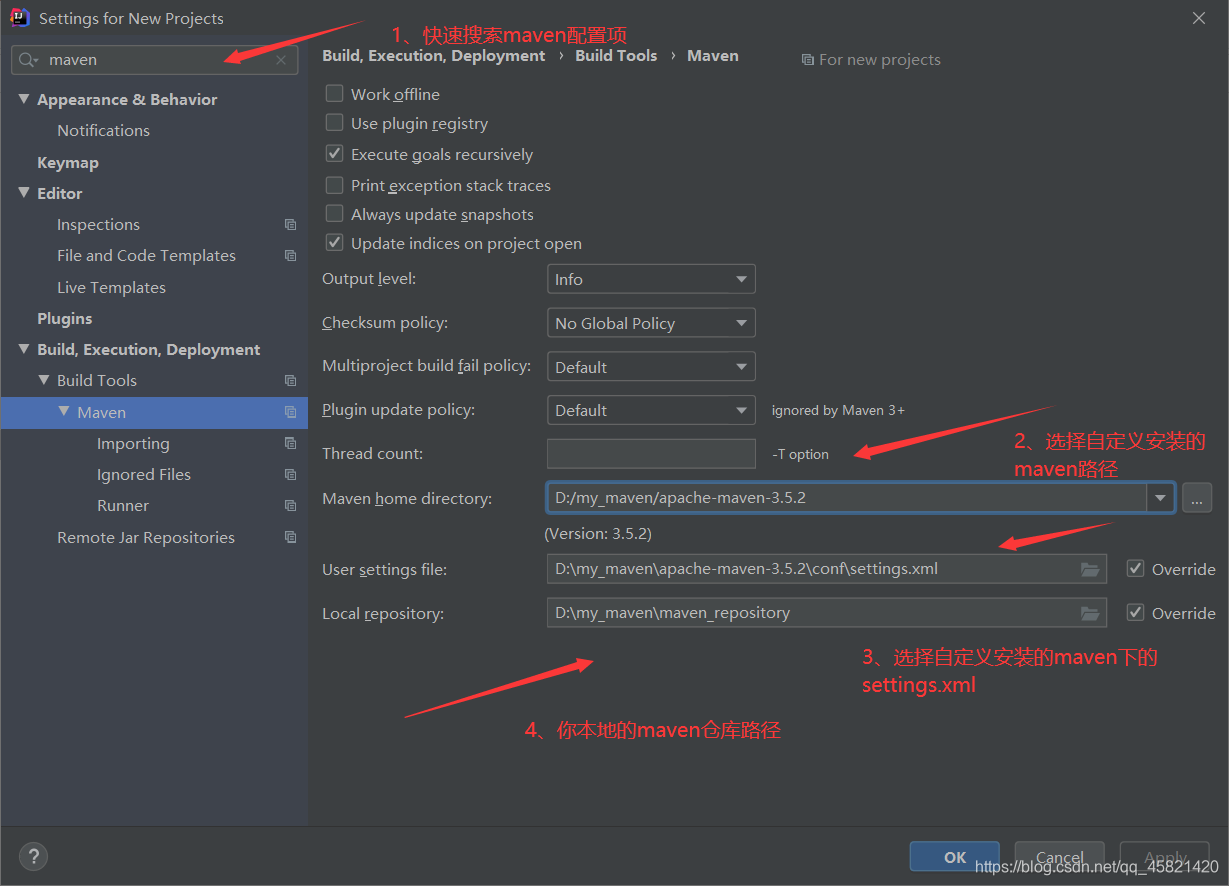This screenshot has height=886, width=1229.
Task: Click Build, Execution, Deployment breadcrumb
Action: [x=434, y=56]
